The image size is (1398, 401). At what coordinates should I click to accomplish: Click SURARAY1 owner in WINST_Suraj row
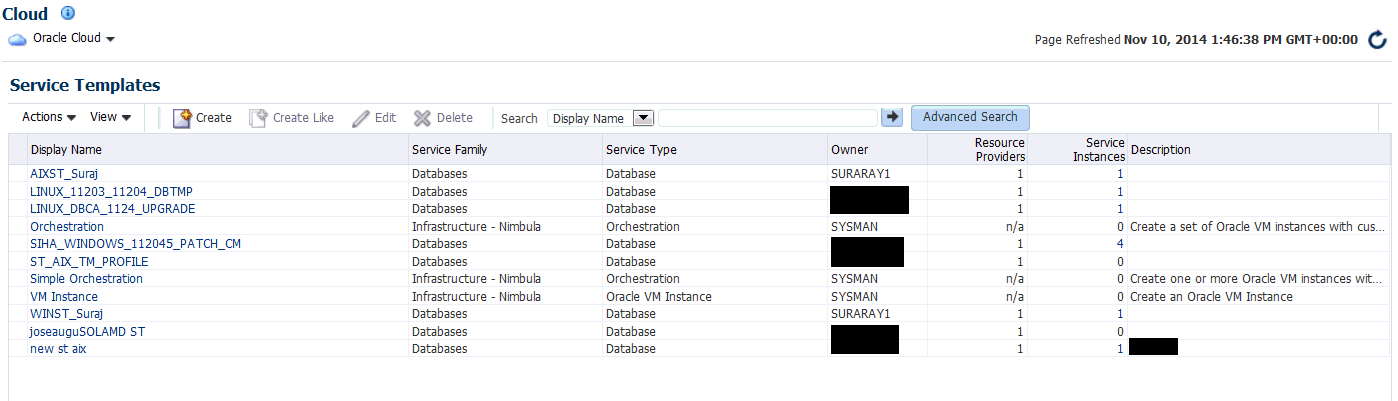[860, 314]
